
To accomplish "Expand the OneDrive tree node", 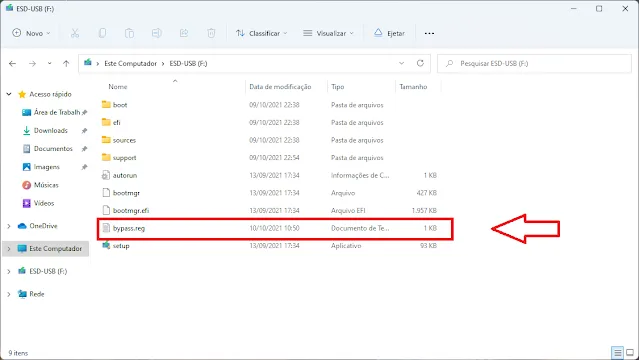I will point(9,226).
